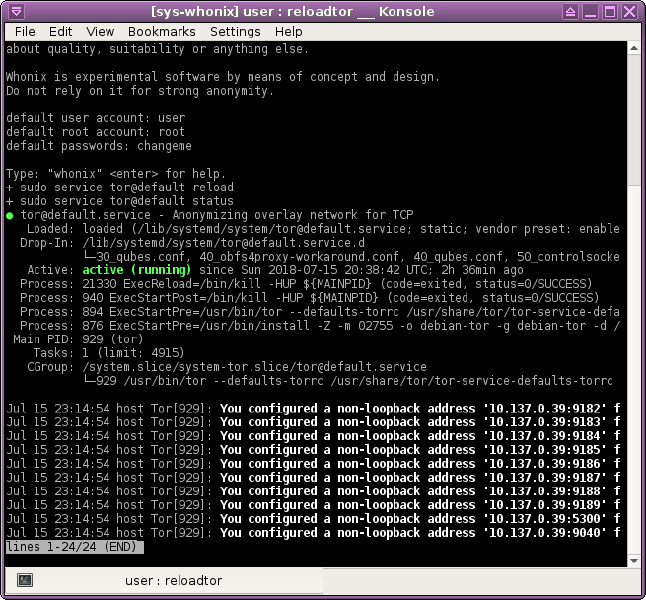Click the log line with address 10.137.0.39:9189
This screenshot has height=600, width=646.
point(313,505)
